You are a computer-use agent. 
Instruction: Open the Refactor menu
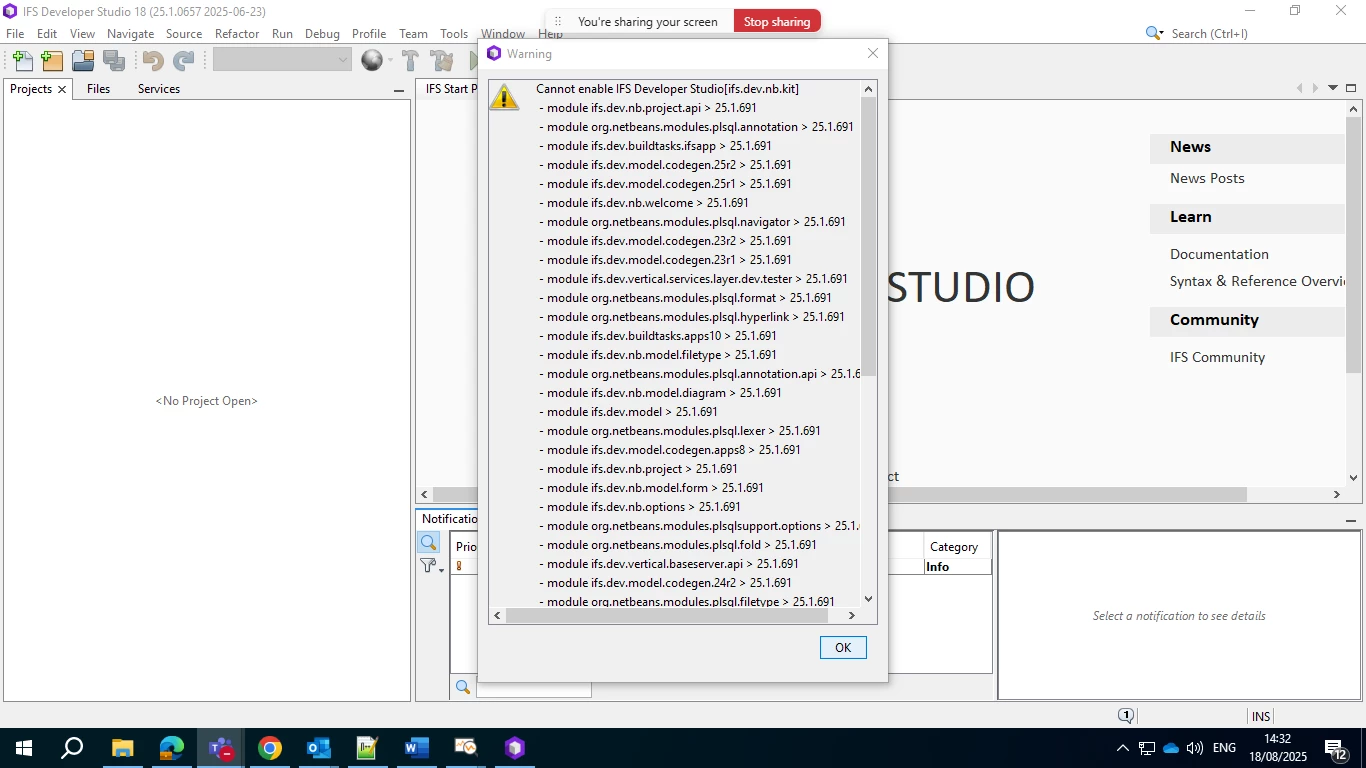coord(237,33)
